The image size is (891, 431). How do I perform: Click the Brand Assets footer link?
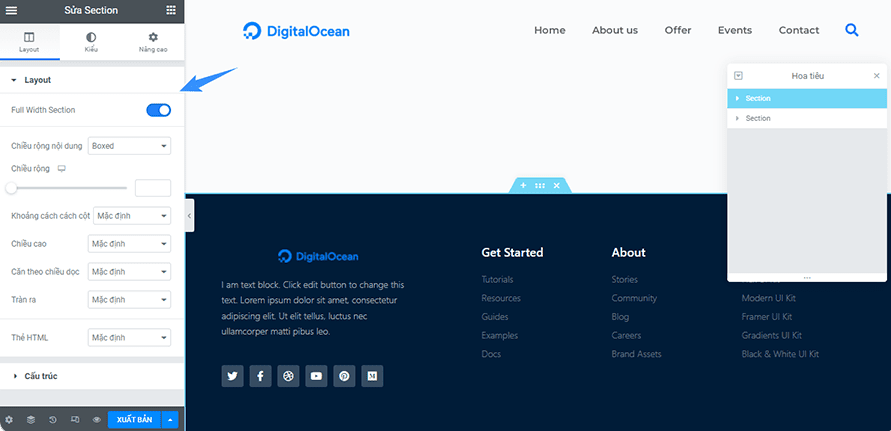click(x=636, y=354)
